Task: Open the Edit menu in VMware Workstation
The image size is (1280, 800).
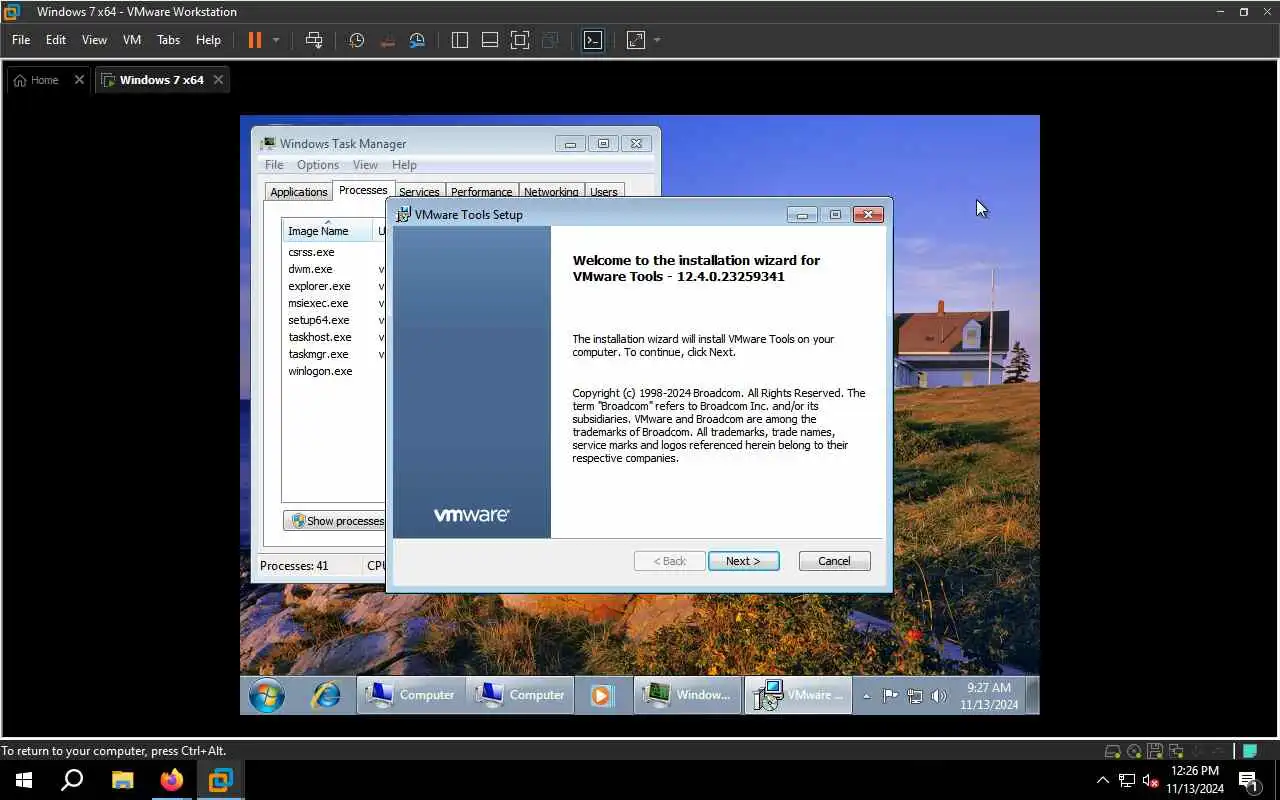Action: point(56,40)
